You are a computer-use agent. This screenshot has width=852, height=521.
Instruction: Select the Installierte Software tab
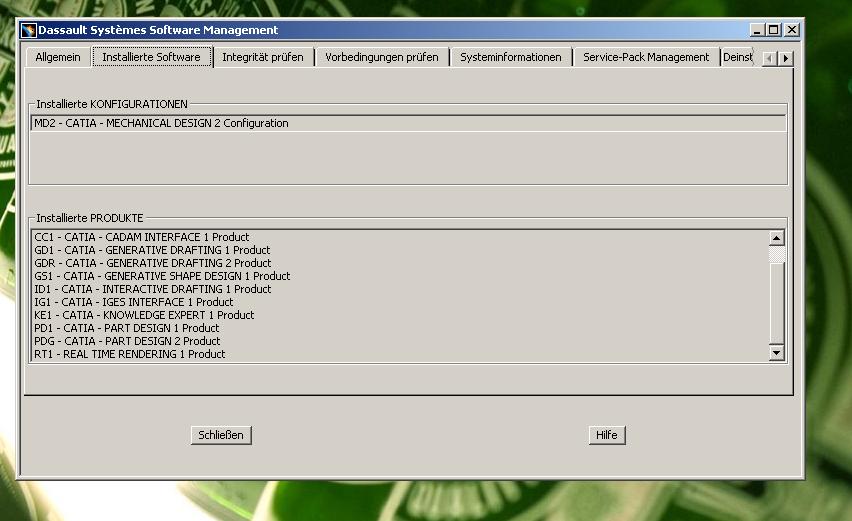[152, 57]
